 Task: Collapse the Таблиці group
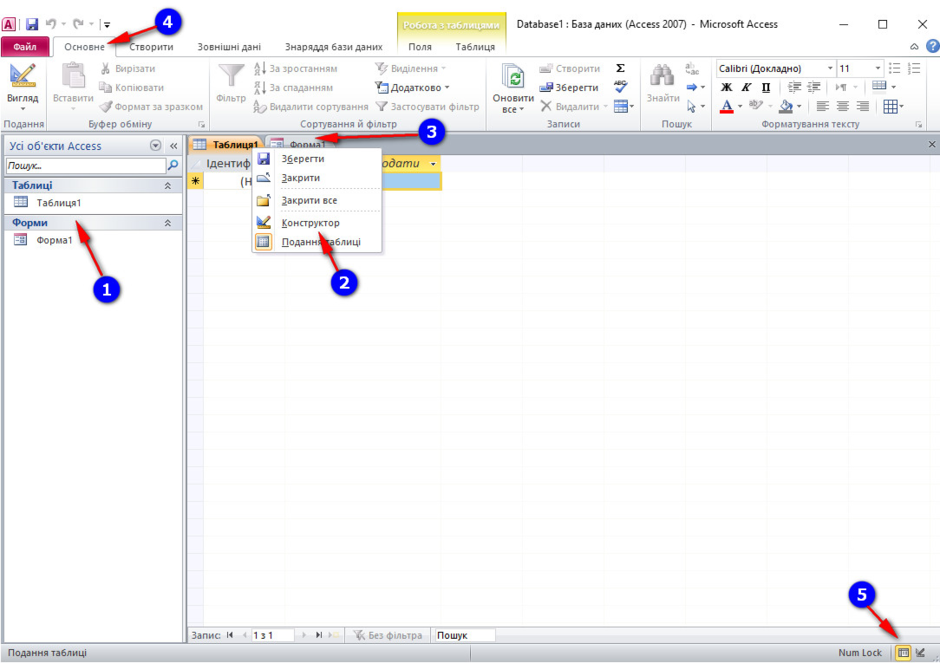[168, 186]
